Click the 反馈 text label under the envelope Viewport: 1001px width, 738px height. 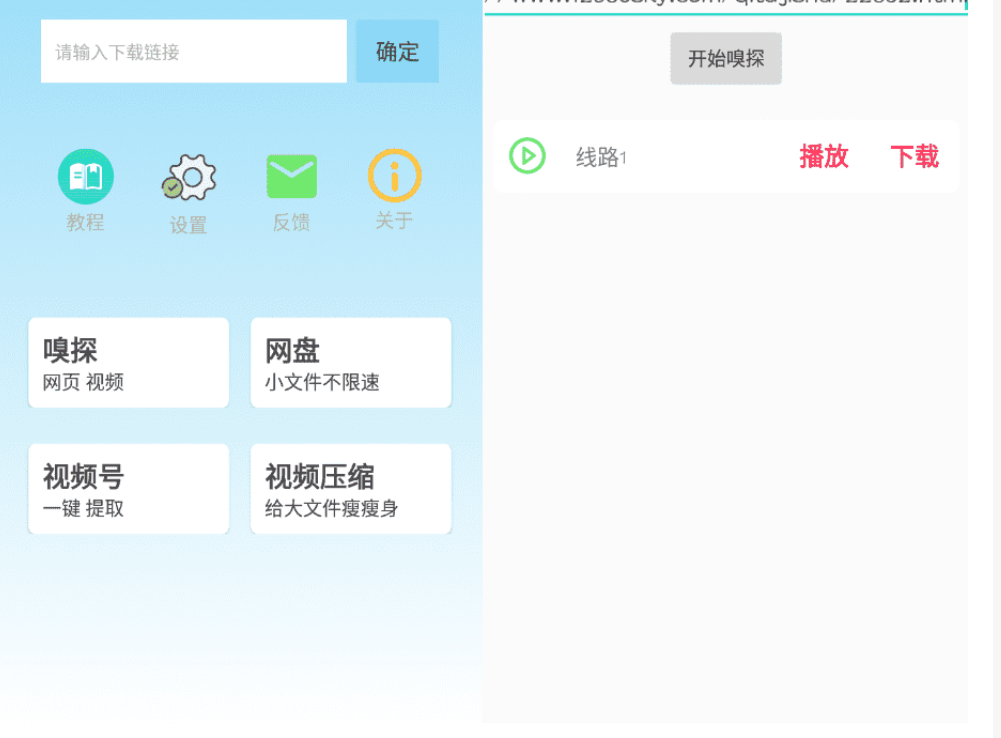pyautogui.click(x=291, y=222)
